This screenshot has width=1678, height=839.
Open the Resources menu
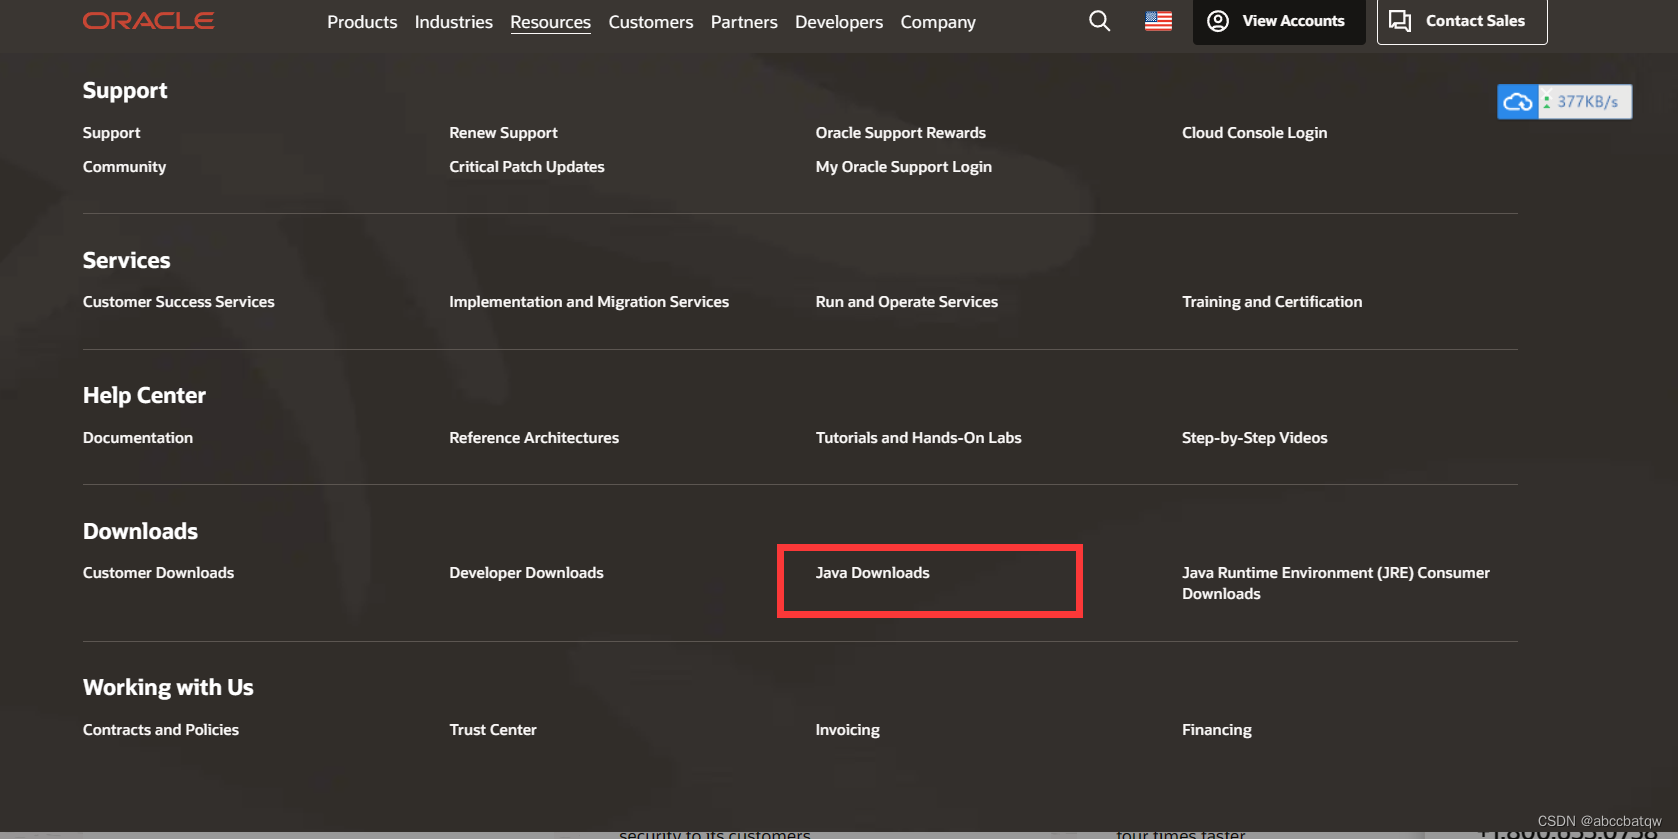551,22
